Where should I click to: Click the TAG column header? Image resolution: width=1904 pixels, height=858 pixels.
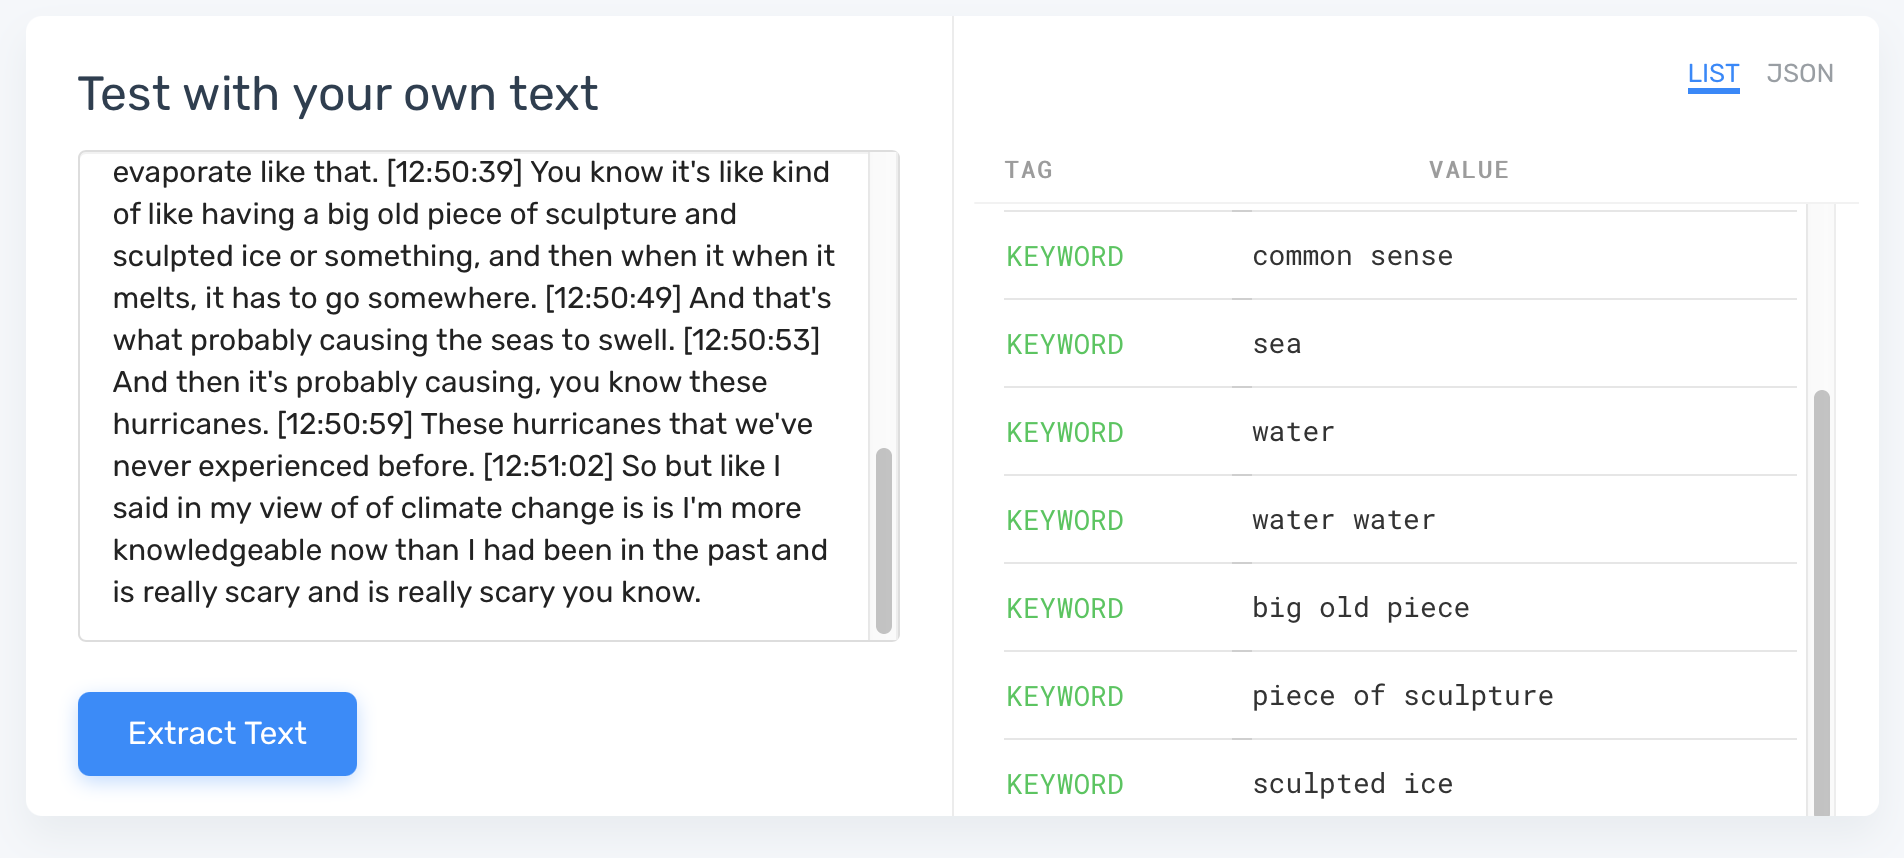coord(1028,170)
